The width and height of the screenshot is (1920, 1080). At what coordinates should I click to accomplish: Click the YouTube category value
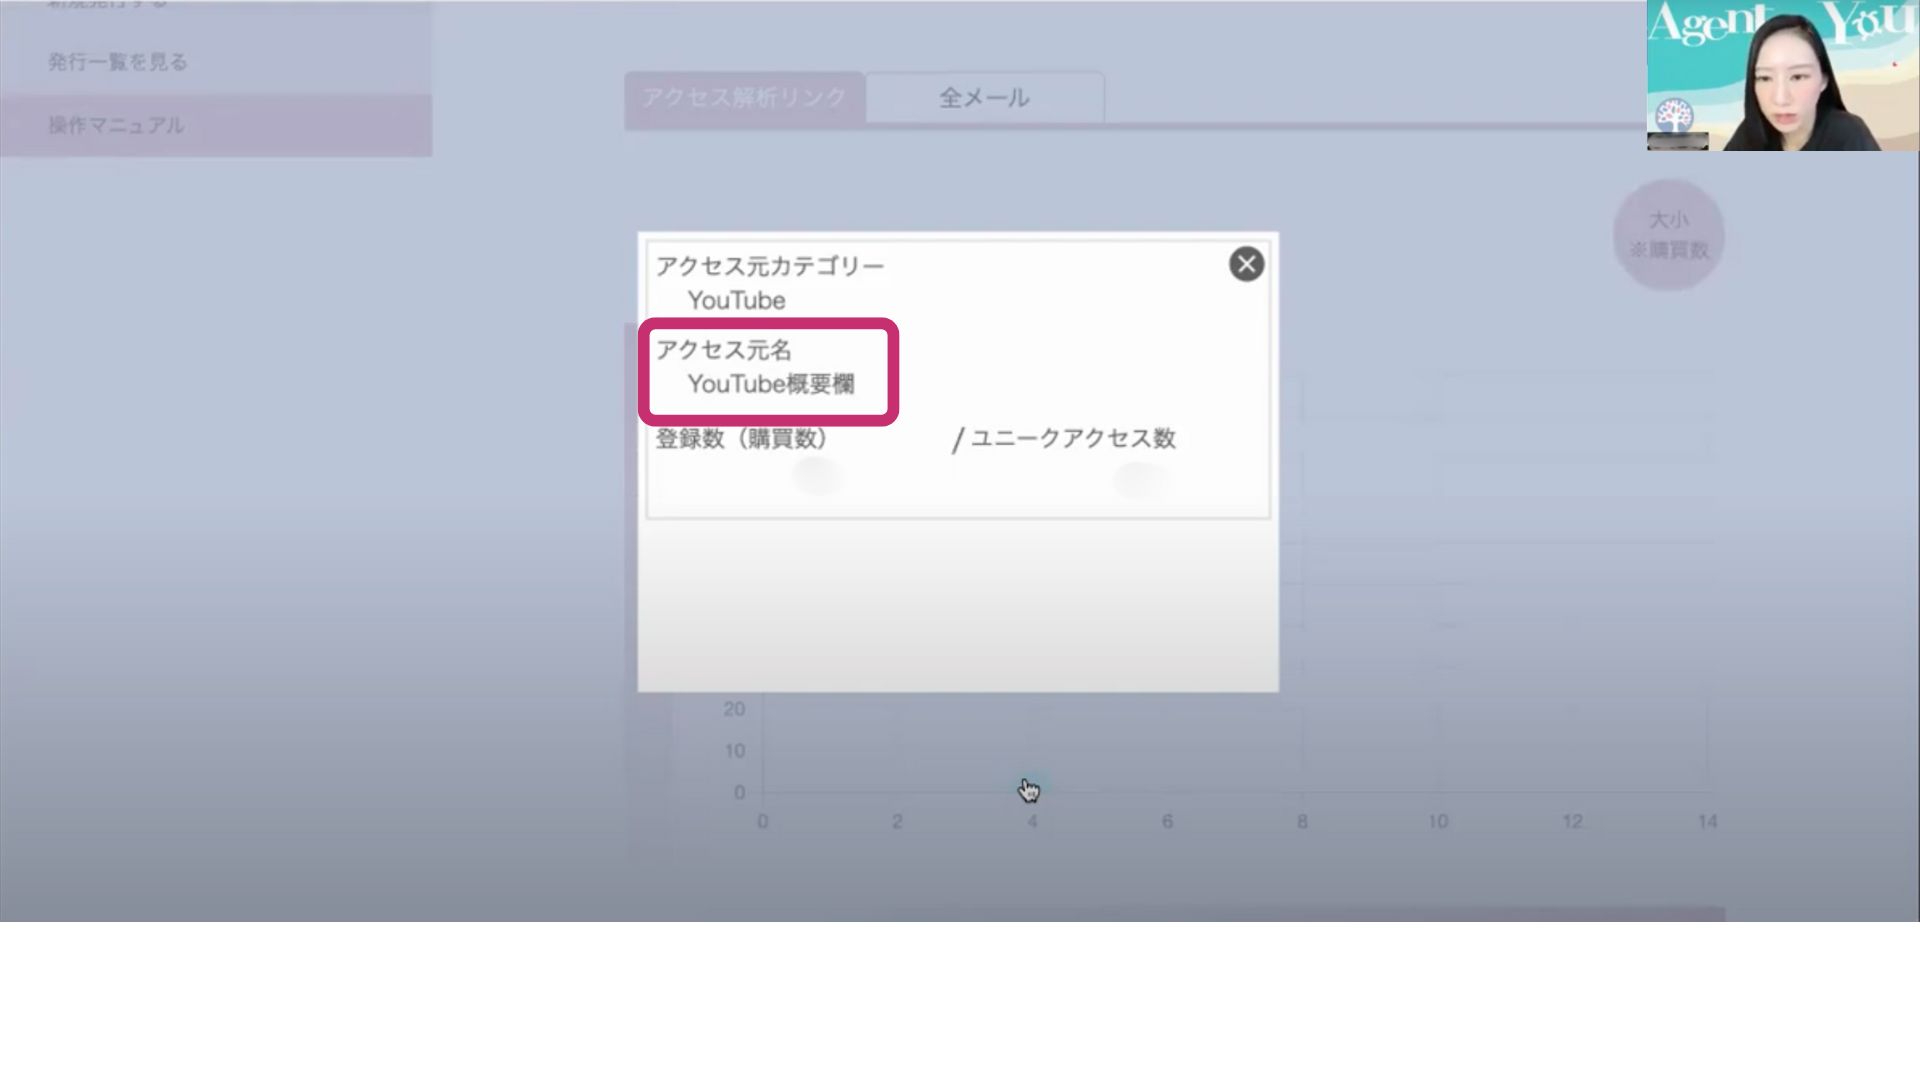coord(737,300)
